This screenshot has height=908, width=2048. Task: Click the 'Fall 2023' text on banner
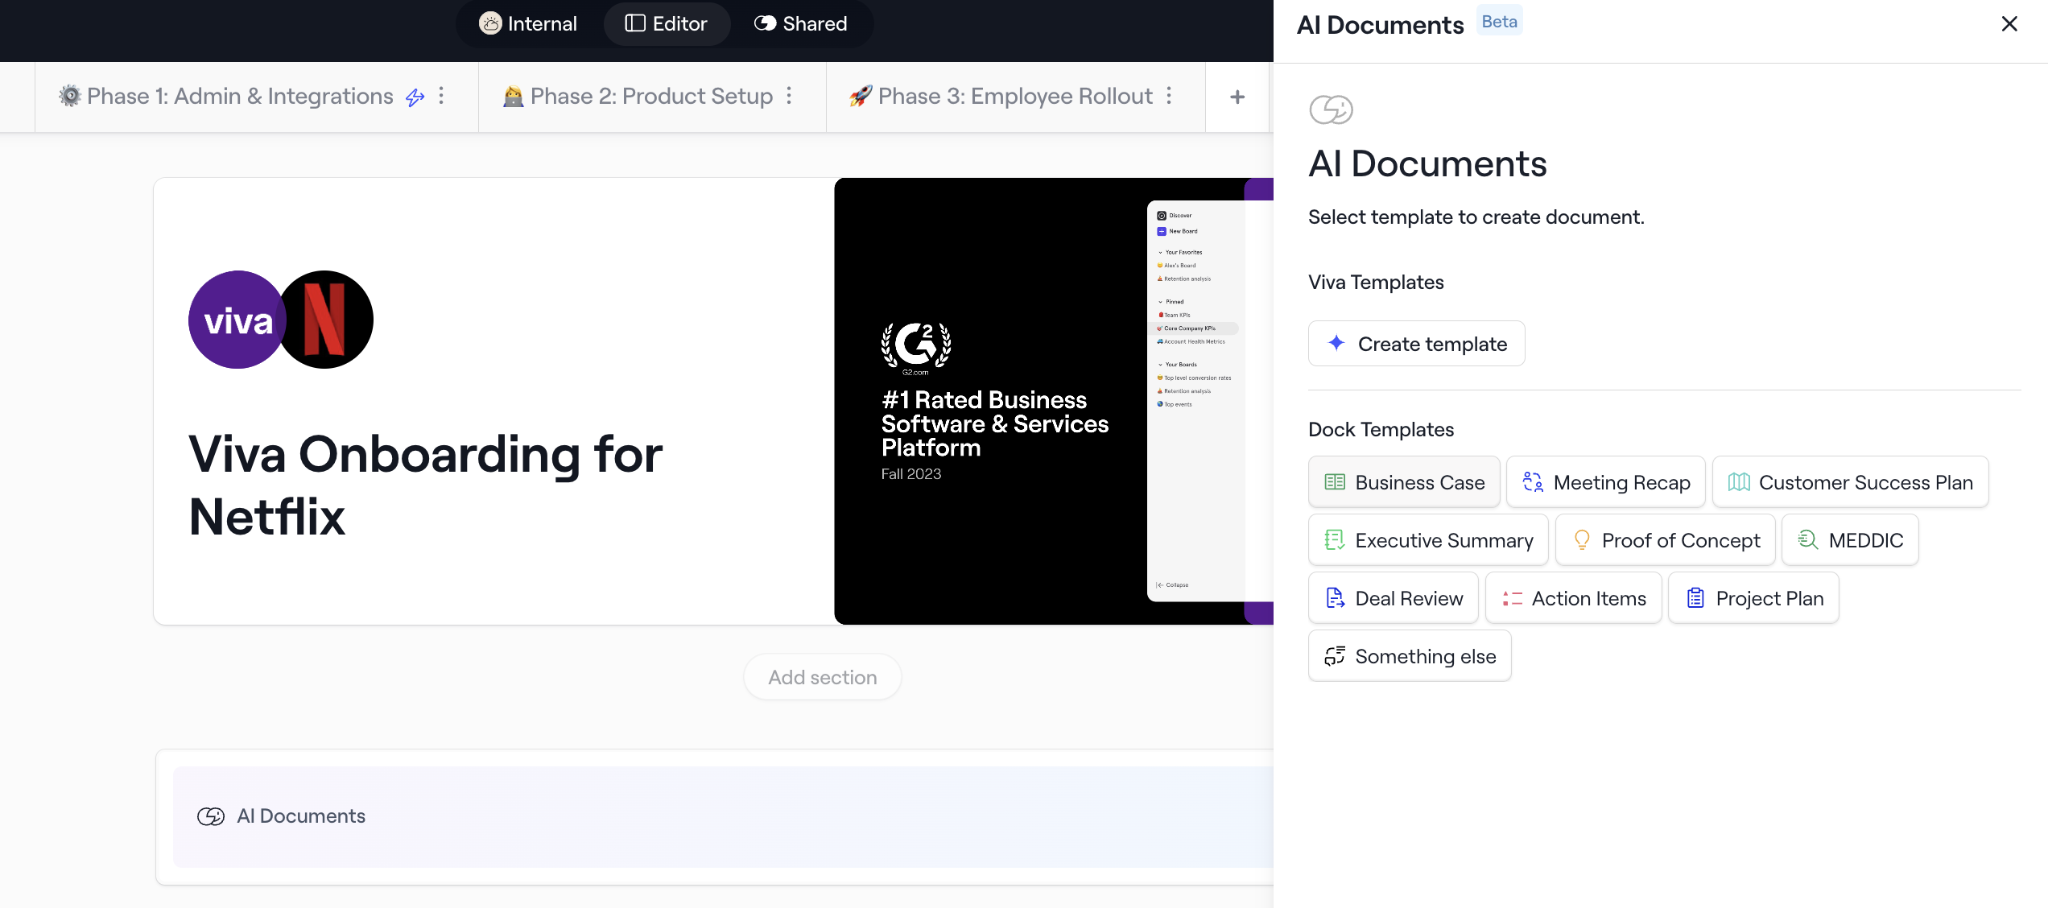(911, 474)
